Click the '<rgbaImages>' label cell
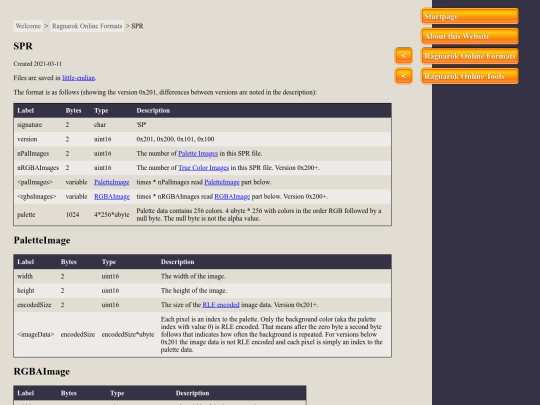Screen dimensions: 540x405 [x=37, y=197]
